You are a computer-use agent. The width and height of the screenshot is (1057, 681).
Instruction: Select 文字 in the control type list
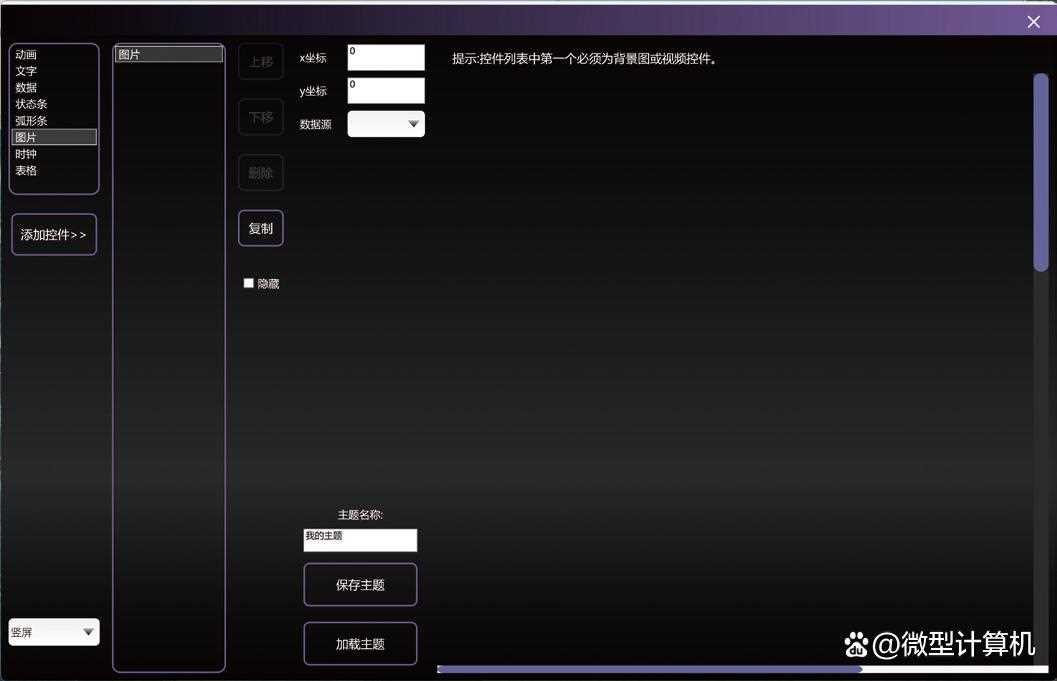[x=26, y=71]
